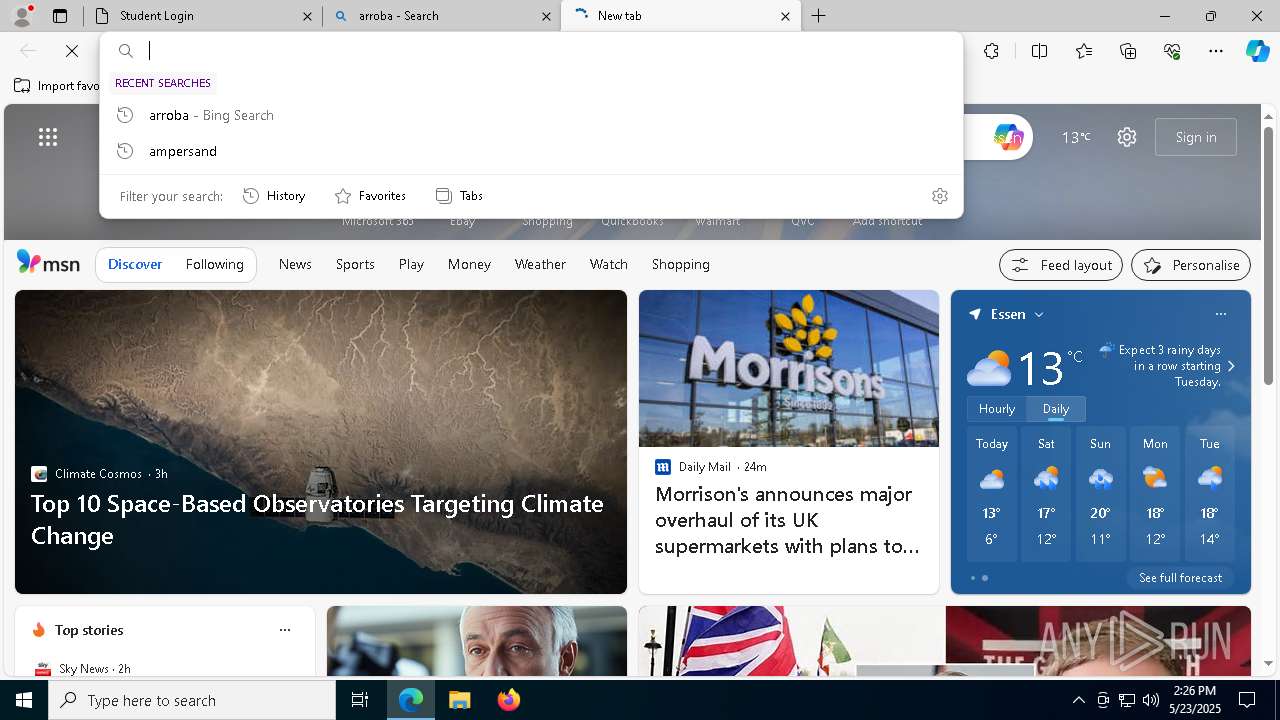This screenshot has width=1280, height=720.
Task: Open the Shopping category
Action: point(680,264)
